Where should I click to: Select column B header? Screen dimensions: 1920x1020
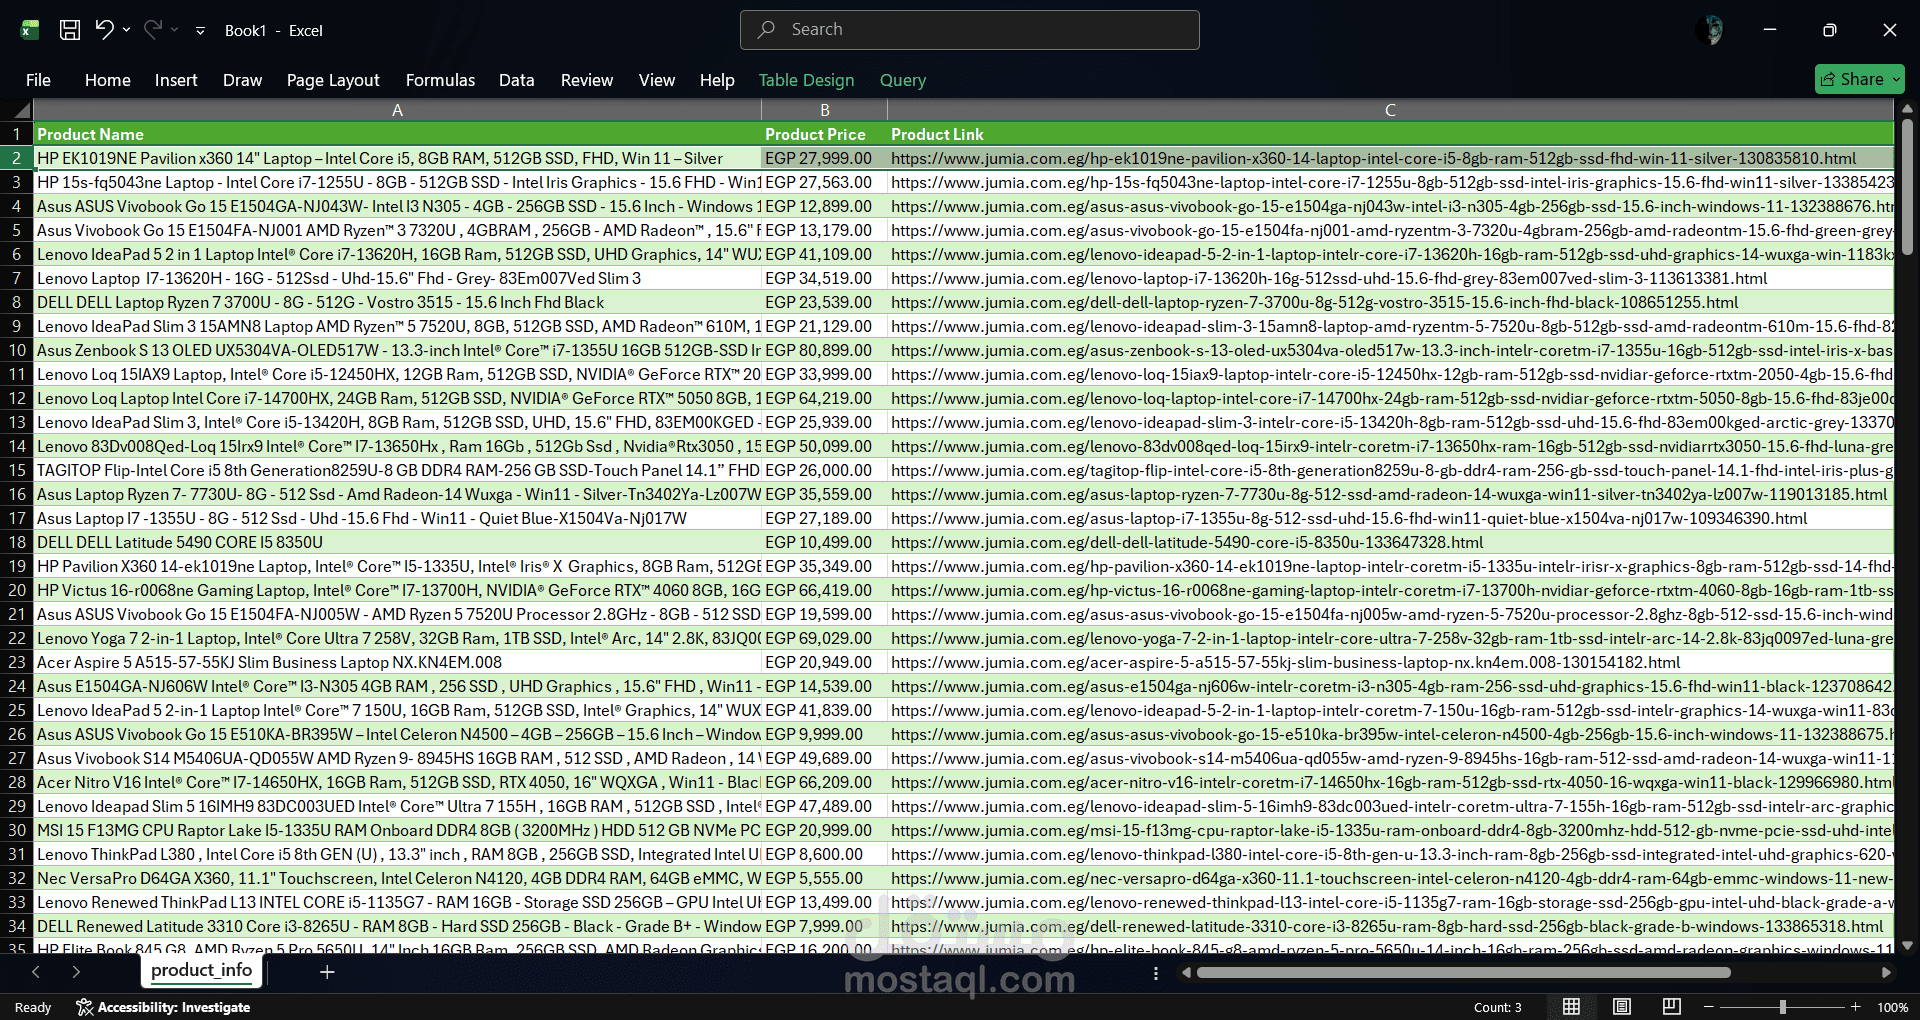point(825,110)
